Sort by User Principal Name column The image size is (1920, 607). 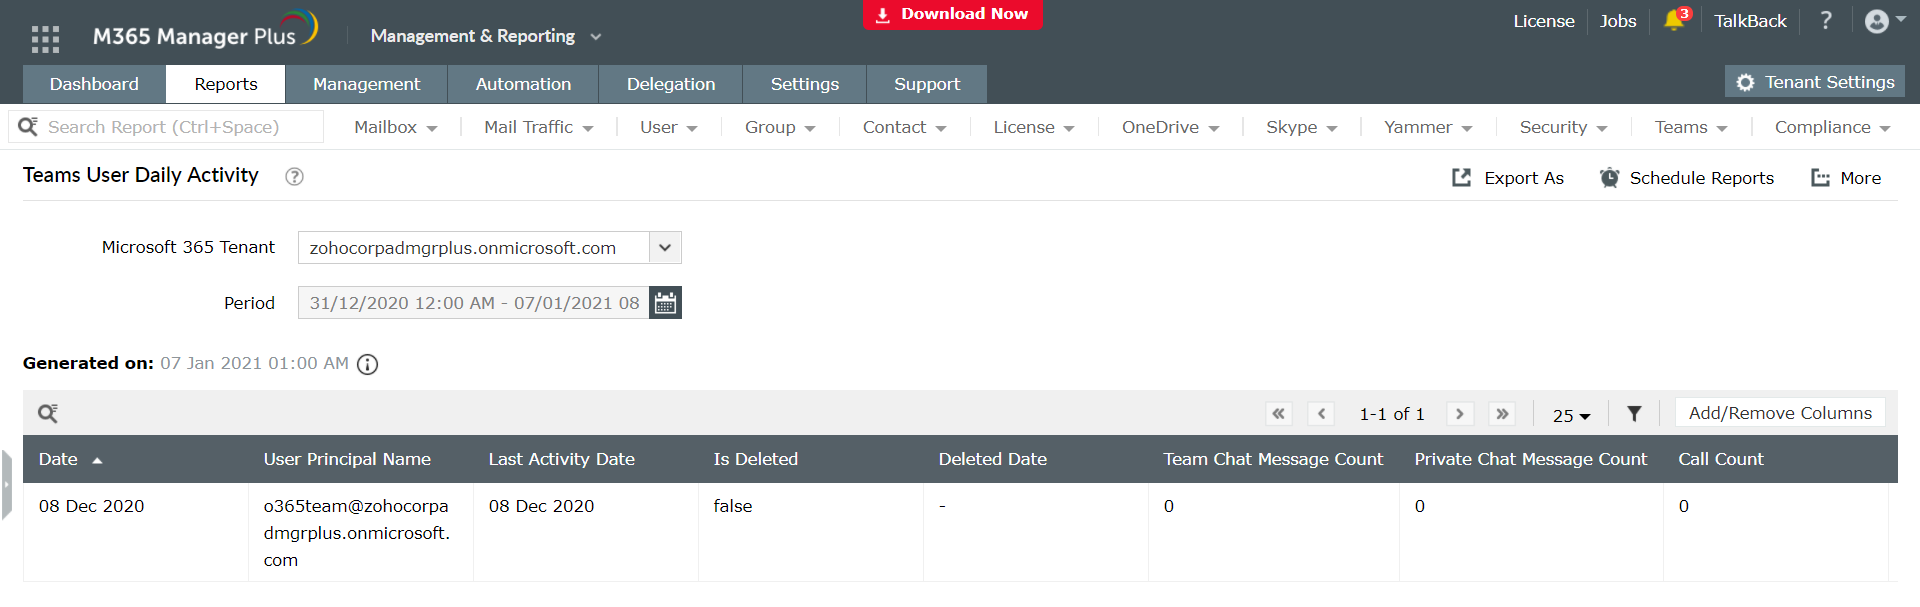click(347, 459)
